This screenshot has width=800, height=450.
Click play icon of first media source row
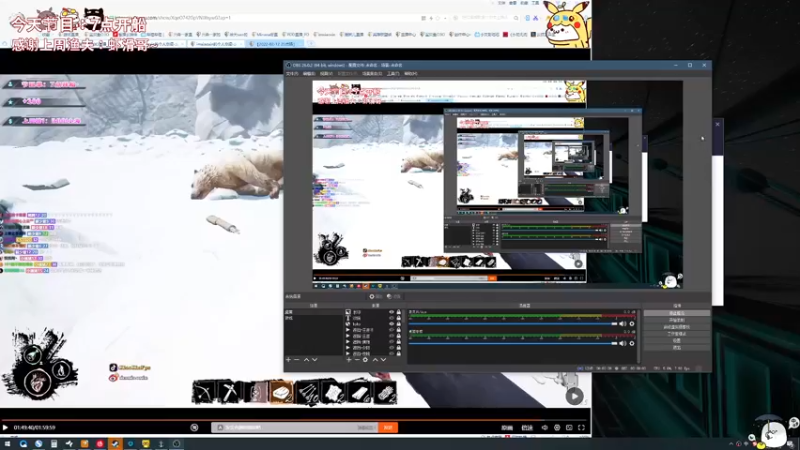pos(348,330)
